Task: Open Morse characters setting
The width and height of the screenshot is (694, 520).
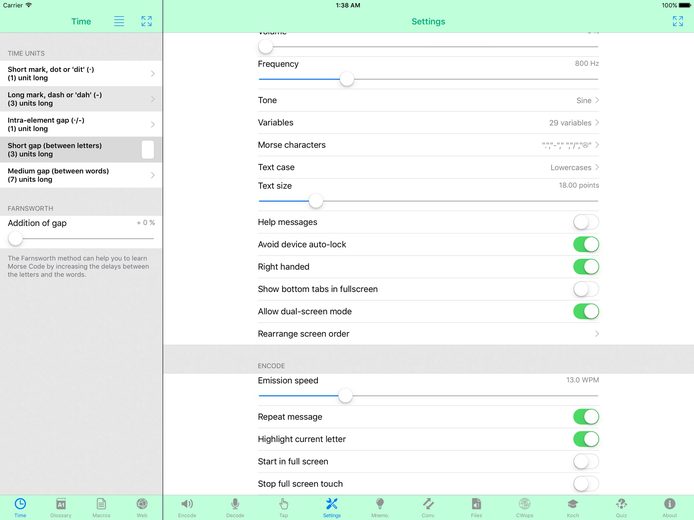Action: click(428, 145)
